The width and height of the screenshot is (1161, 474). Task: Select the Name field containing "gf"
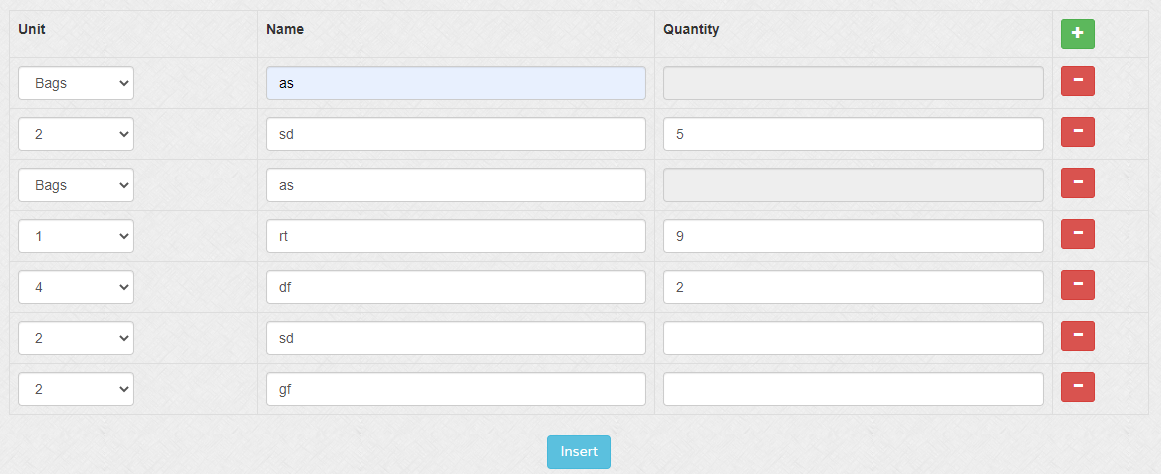pyautogui.click(x=455, y=389)
